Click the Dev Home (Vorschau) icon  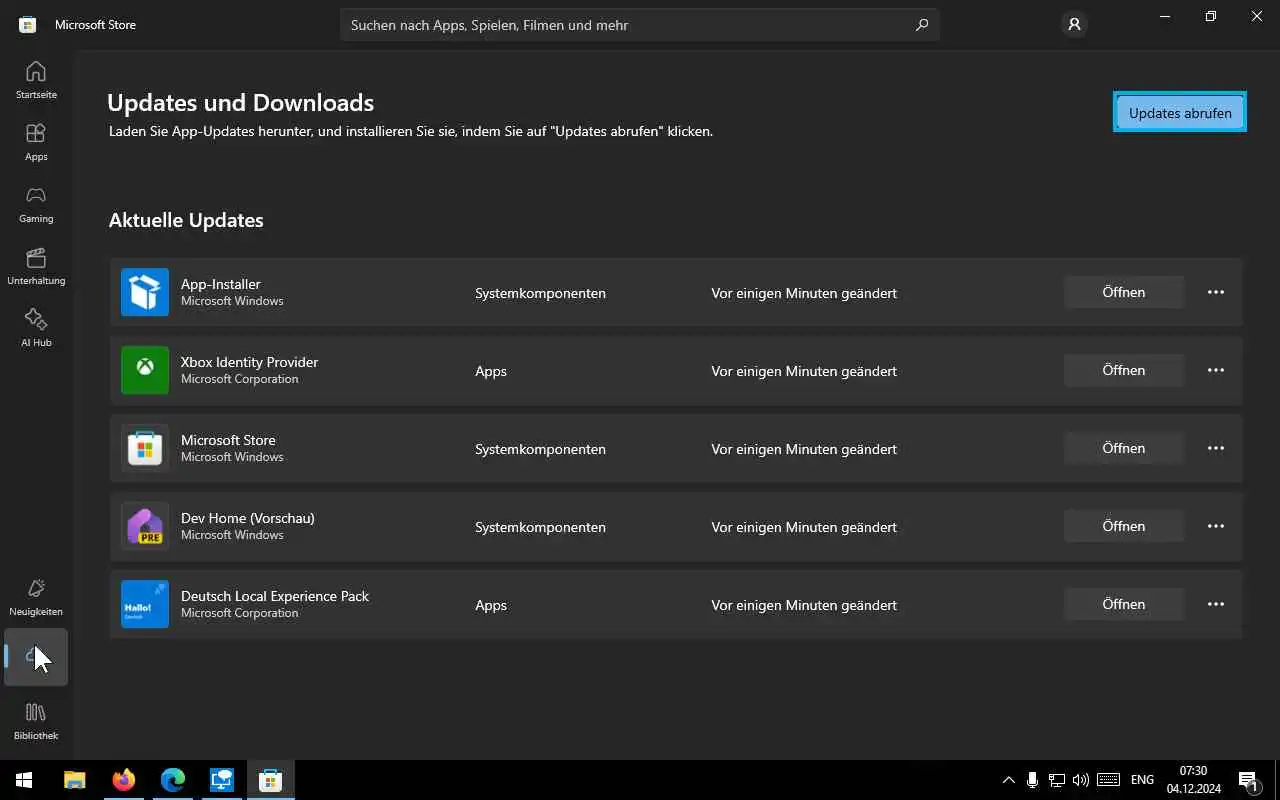pyautogui.click(x=145, y=526)
